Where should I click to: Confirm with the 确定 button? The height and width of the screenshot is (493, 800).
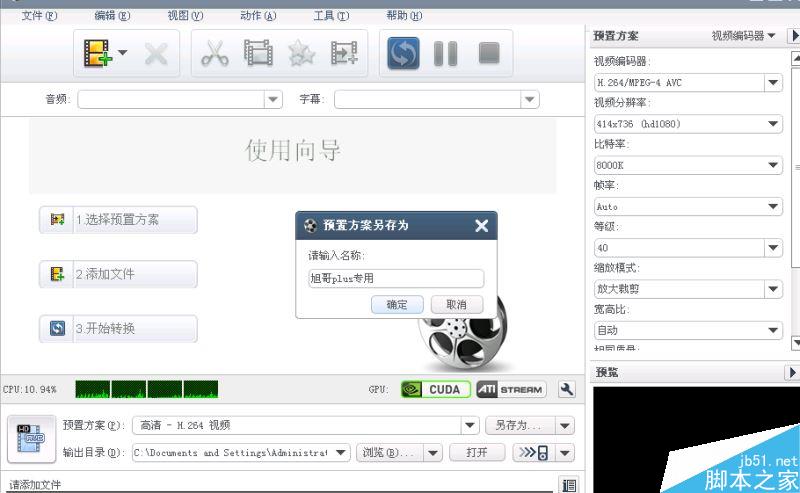point(397,305)
